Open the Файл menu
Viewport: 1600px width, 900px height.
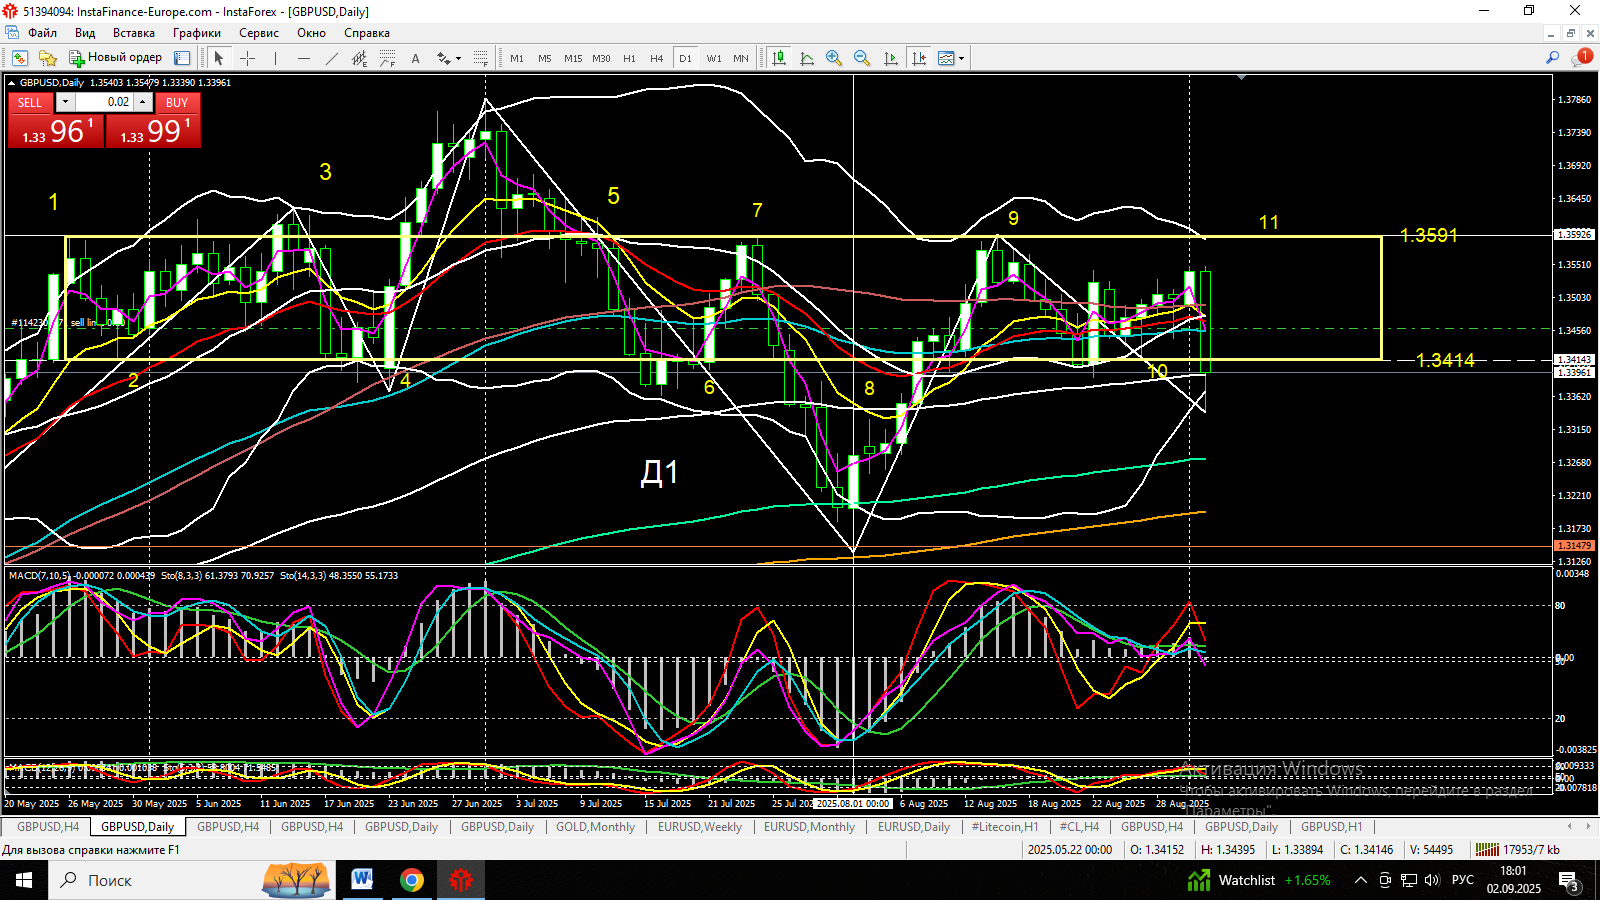[x=42, y=33]
